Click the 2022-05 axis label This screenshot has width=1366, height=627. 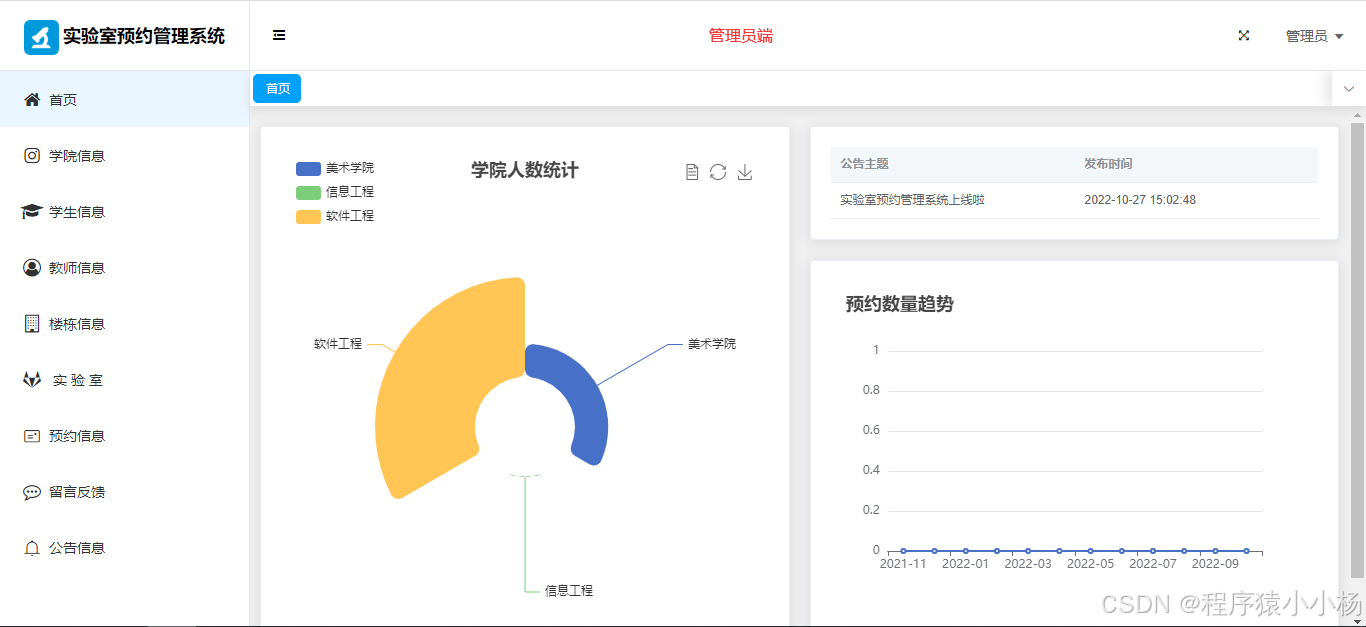coord(1090,563)
